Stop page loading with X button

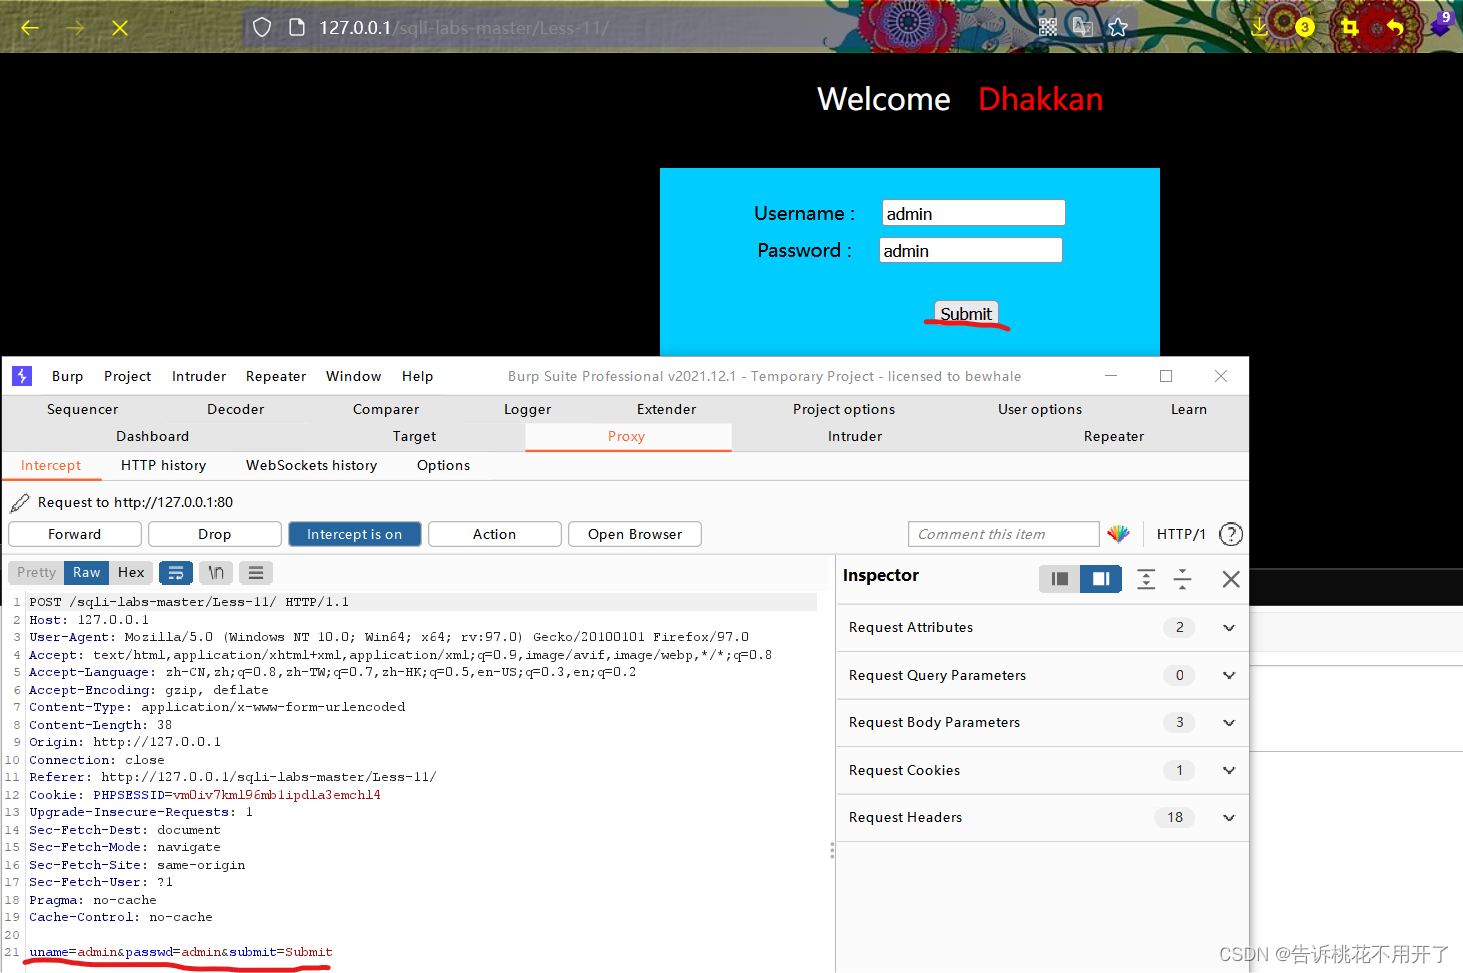[120, 28]
